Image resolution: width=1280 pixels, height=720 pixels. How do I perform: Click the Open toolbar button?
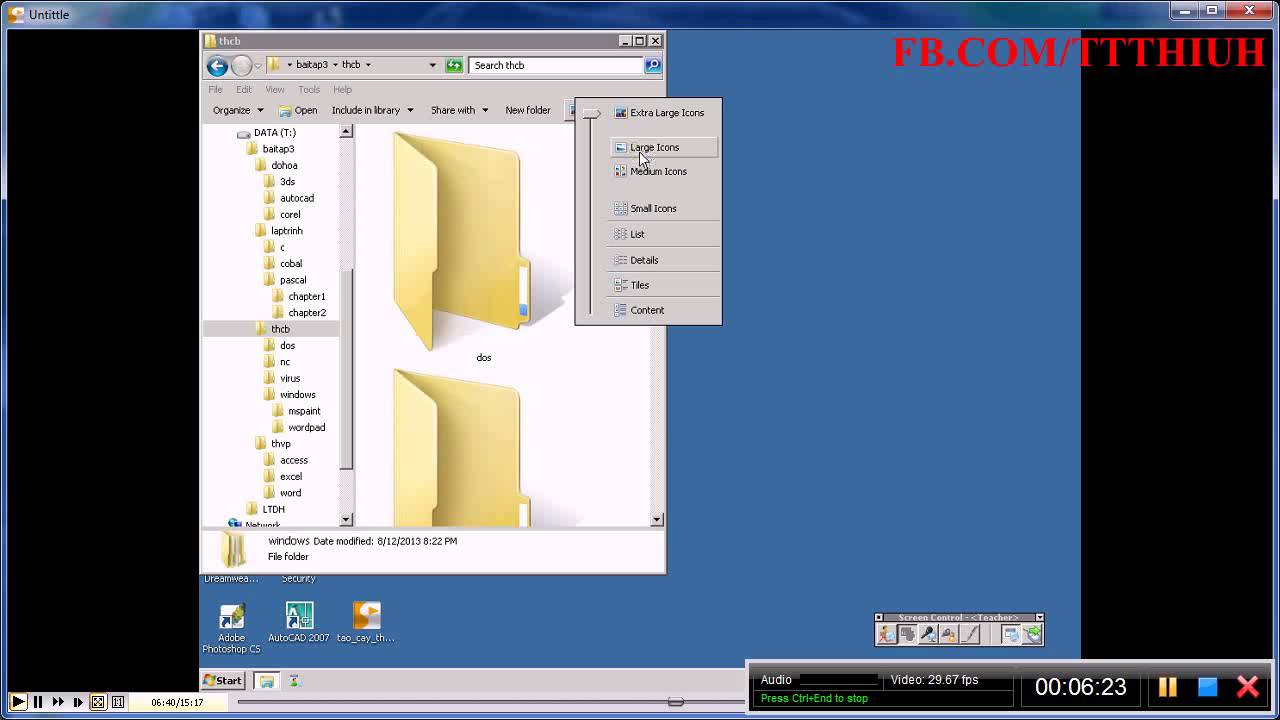point(298,110)
